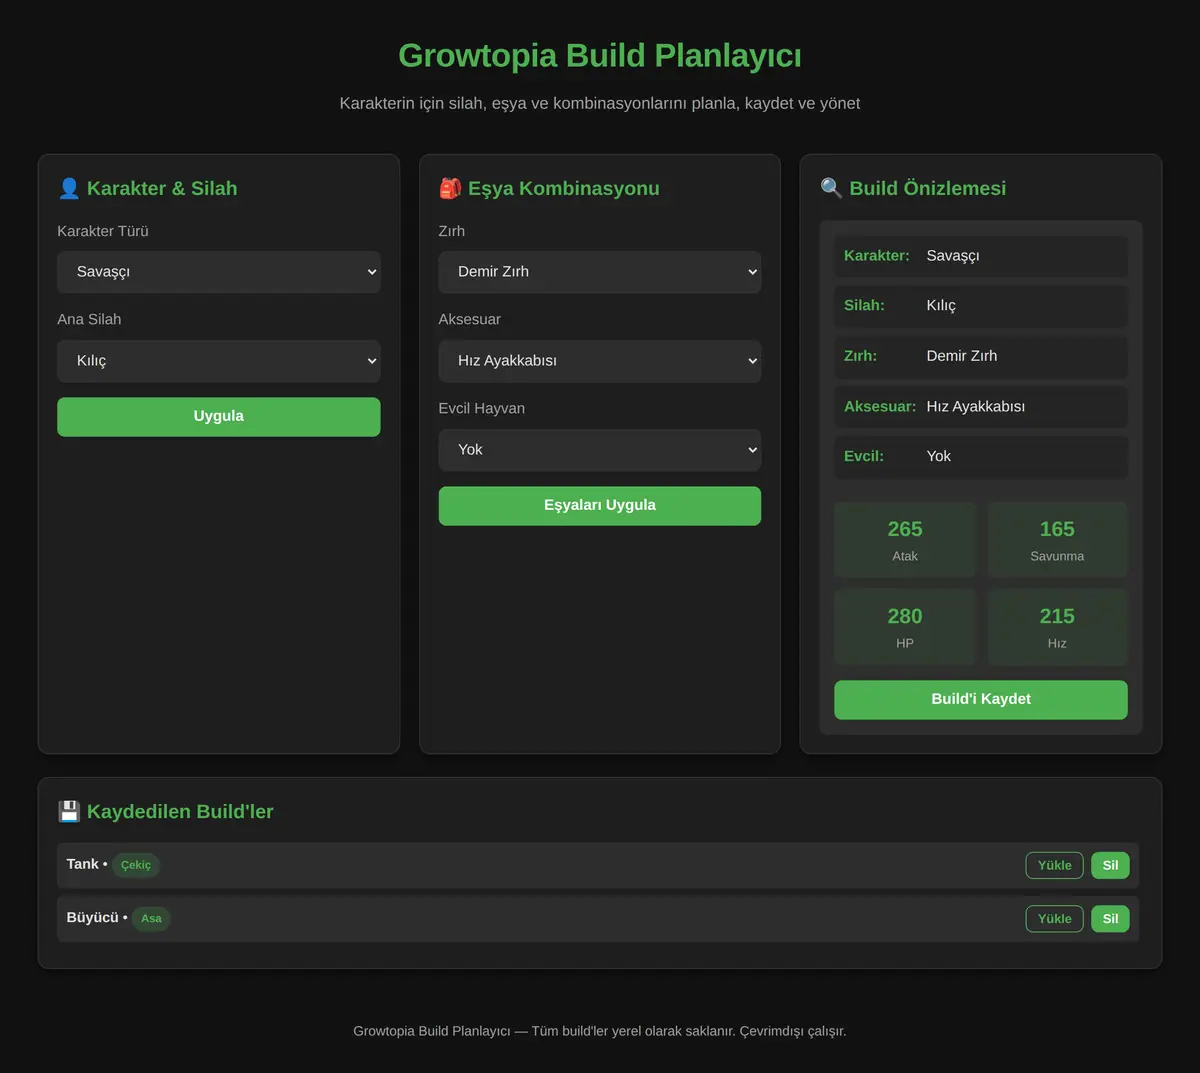Click the Çekiç tag on Tank build

[x=136, y=865]
